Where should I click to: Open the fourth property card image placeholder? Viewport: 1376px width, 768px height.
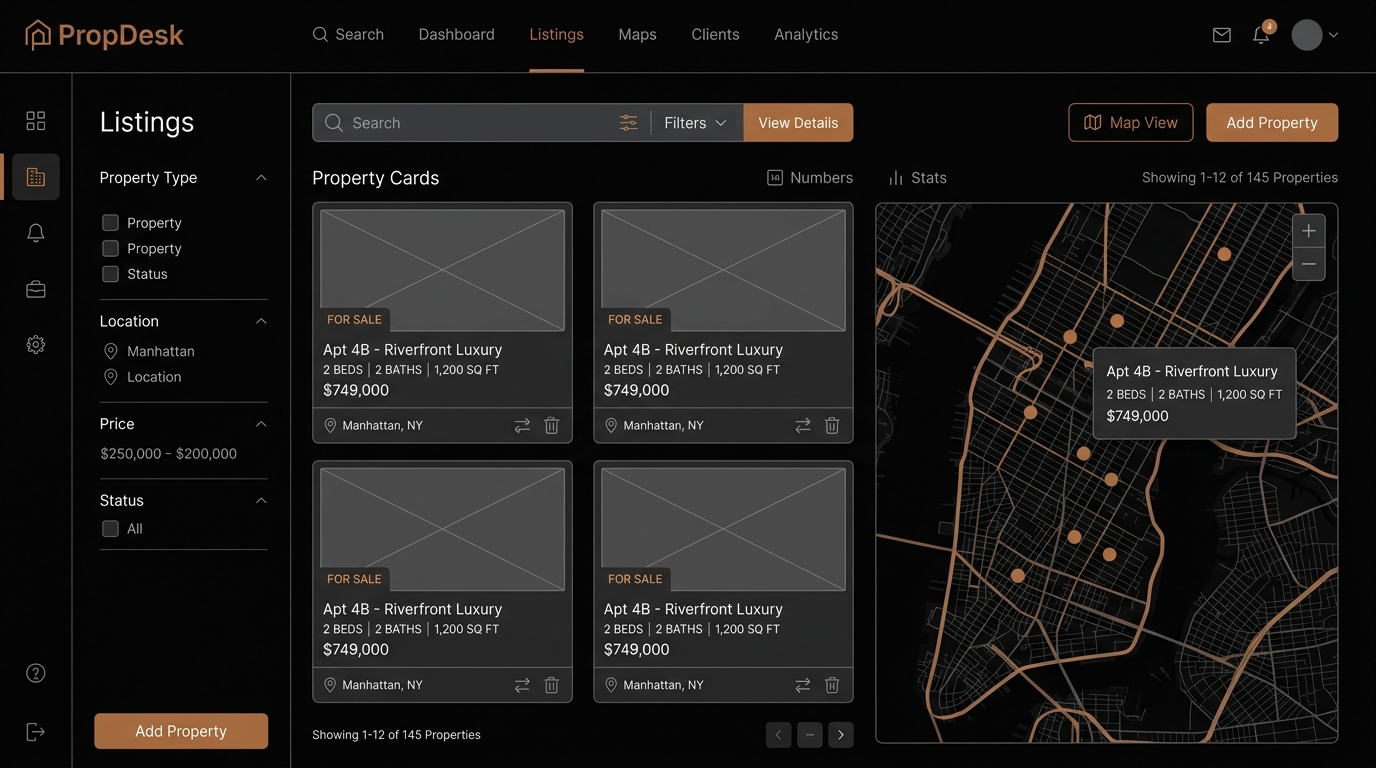pos(724,529)
